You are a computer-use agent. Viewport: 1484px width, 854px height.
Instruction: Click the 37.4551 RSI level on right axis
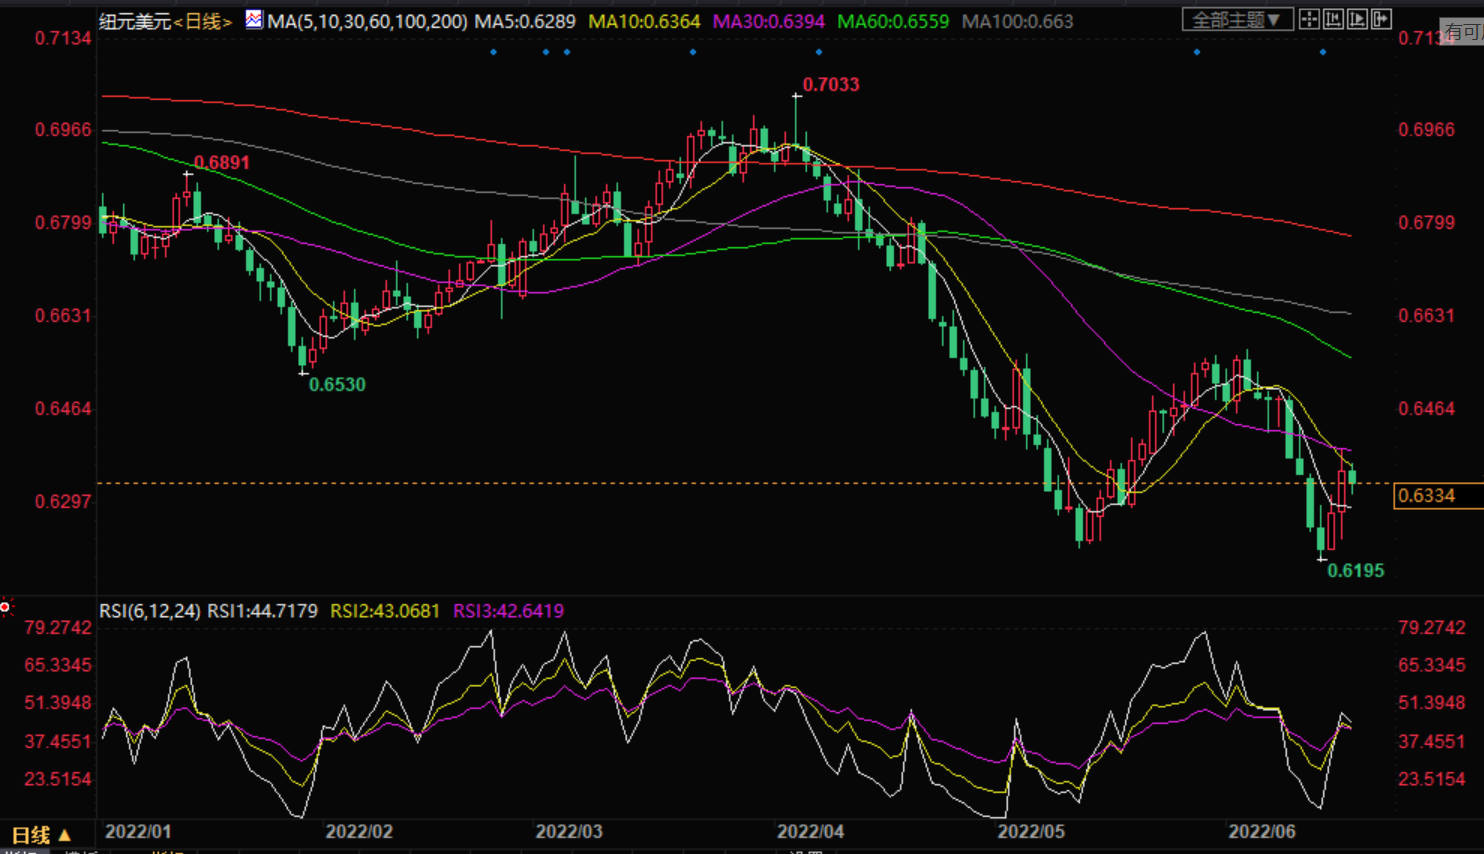(x=1432, y=742)
